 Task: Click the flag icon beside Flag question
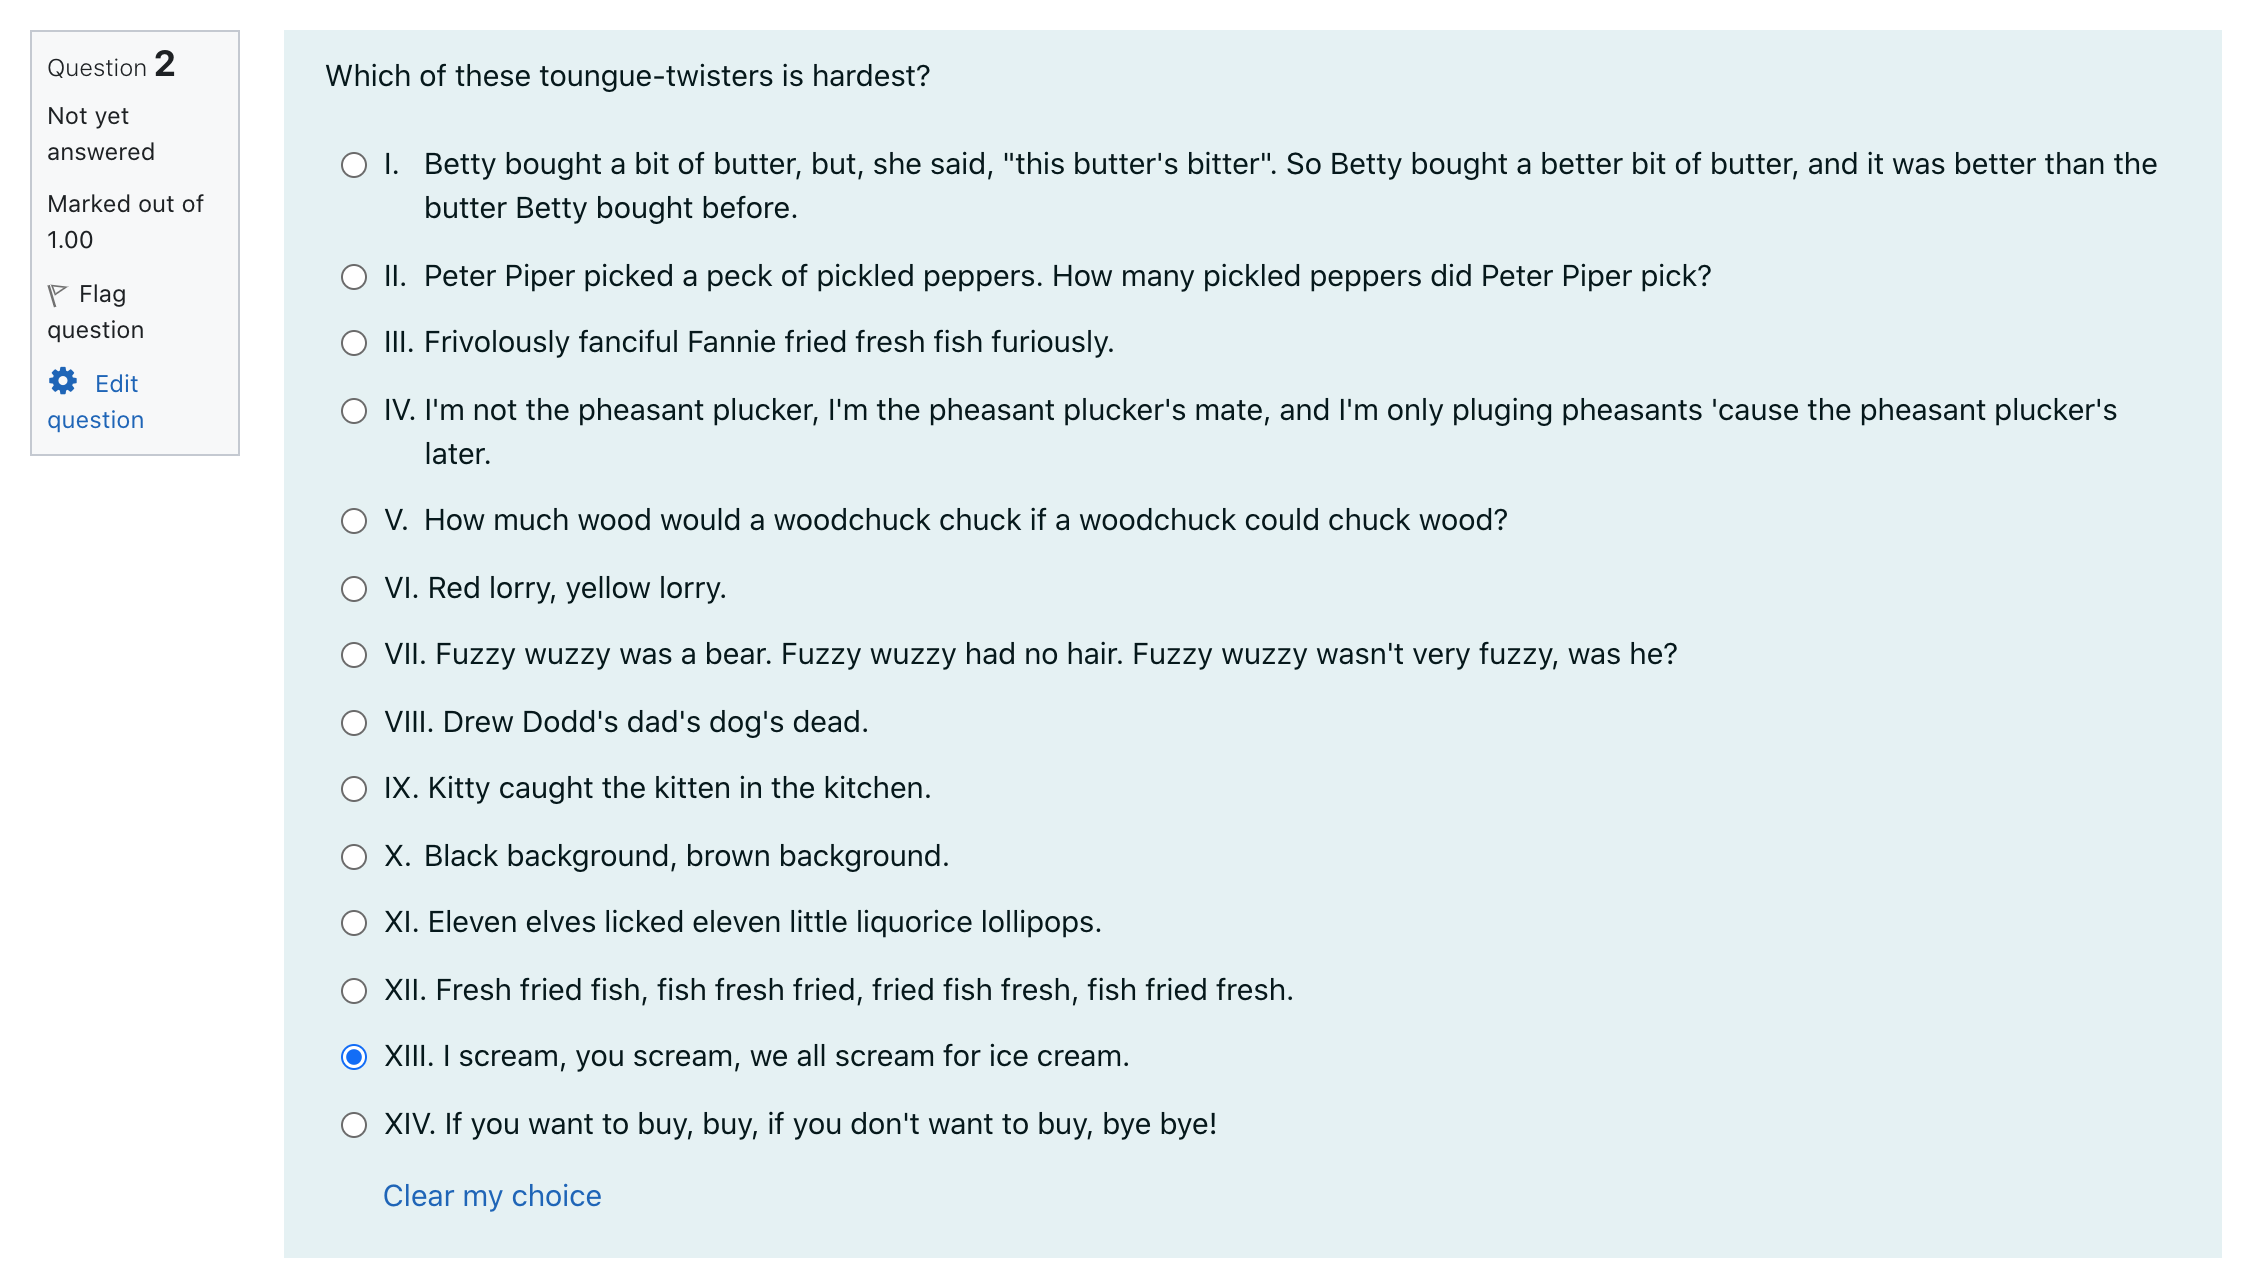point(57,295)
